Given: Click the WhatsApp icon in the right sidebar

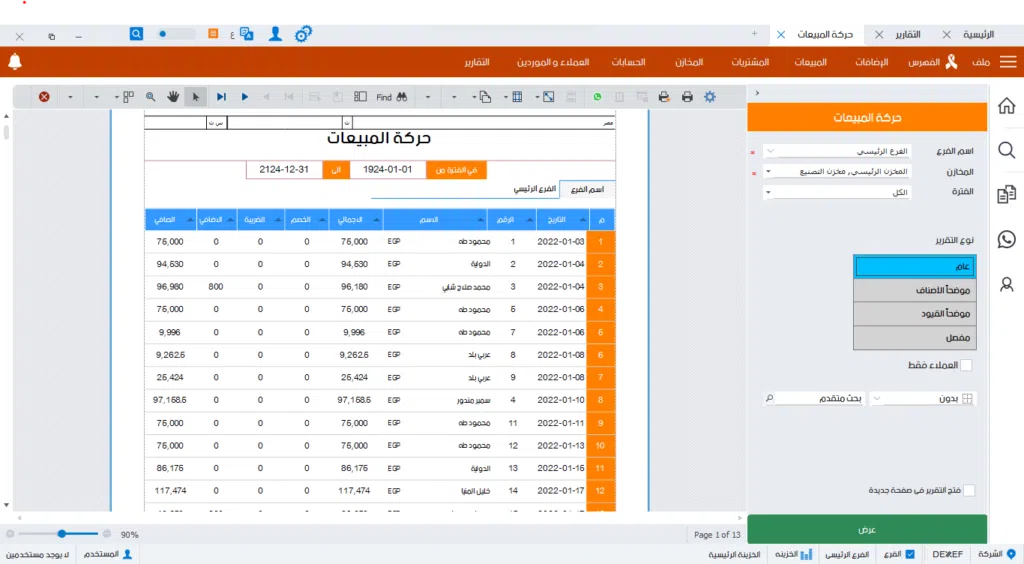Looking at the screenshot, I should coord(1007,239).
